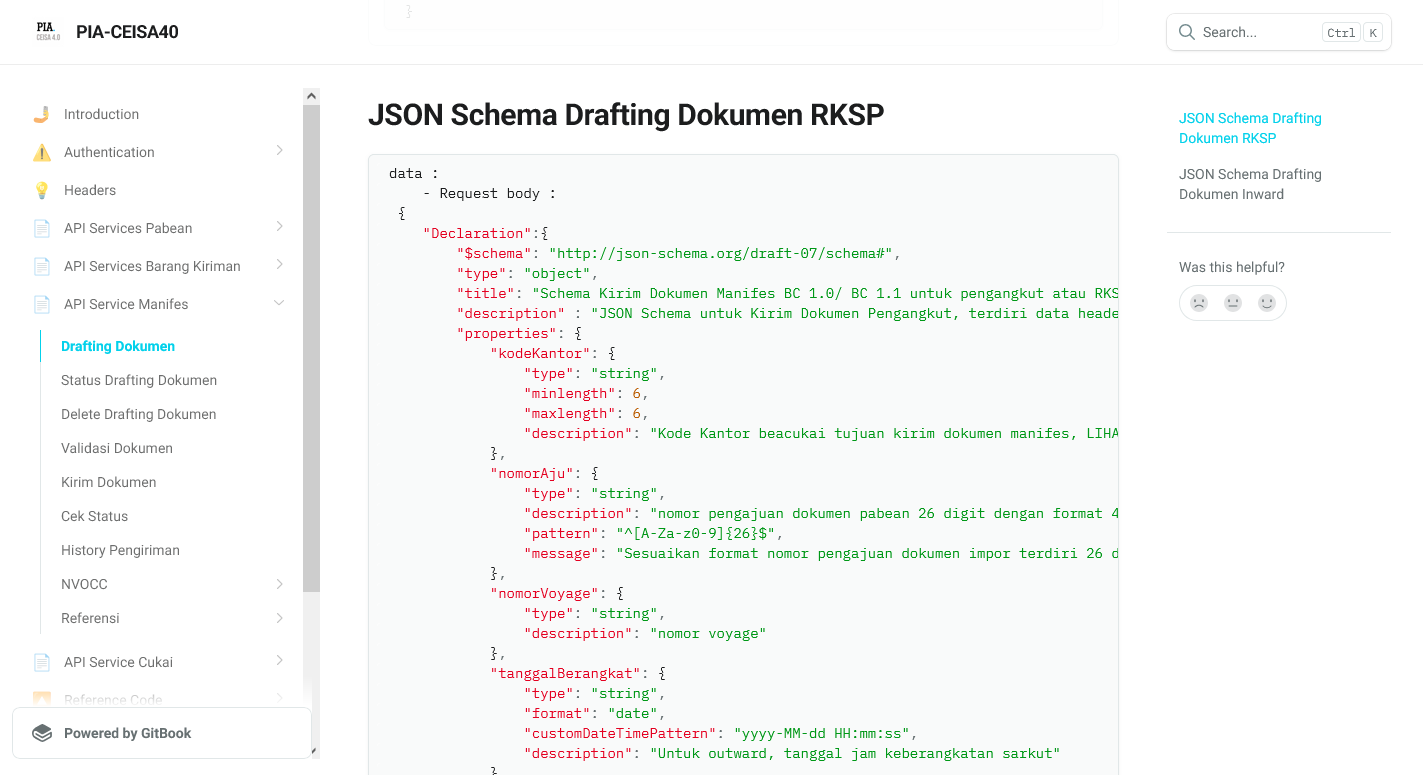Open the Validasi Dokumen page
Viewport: 1423px width, 775px height.
[117, 448]
